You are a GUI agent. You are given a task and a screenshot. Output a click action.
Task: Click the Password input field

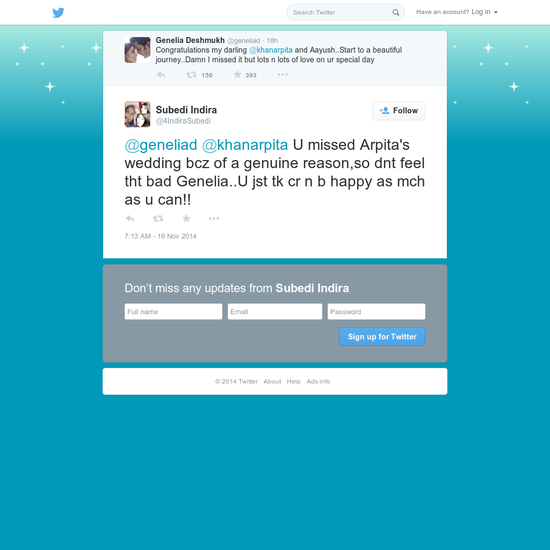pos(376,311)
